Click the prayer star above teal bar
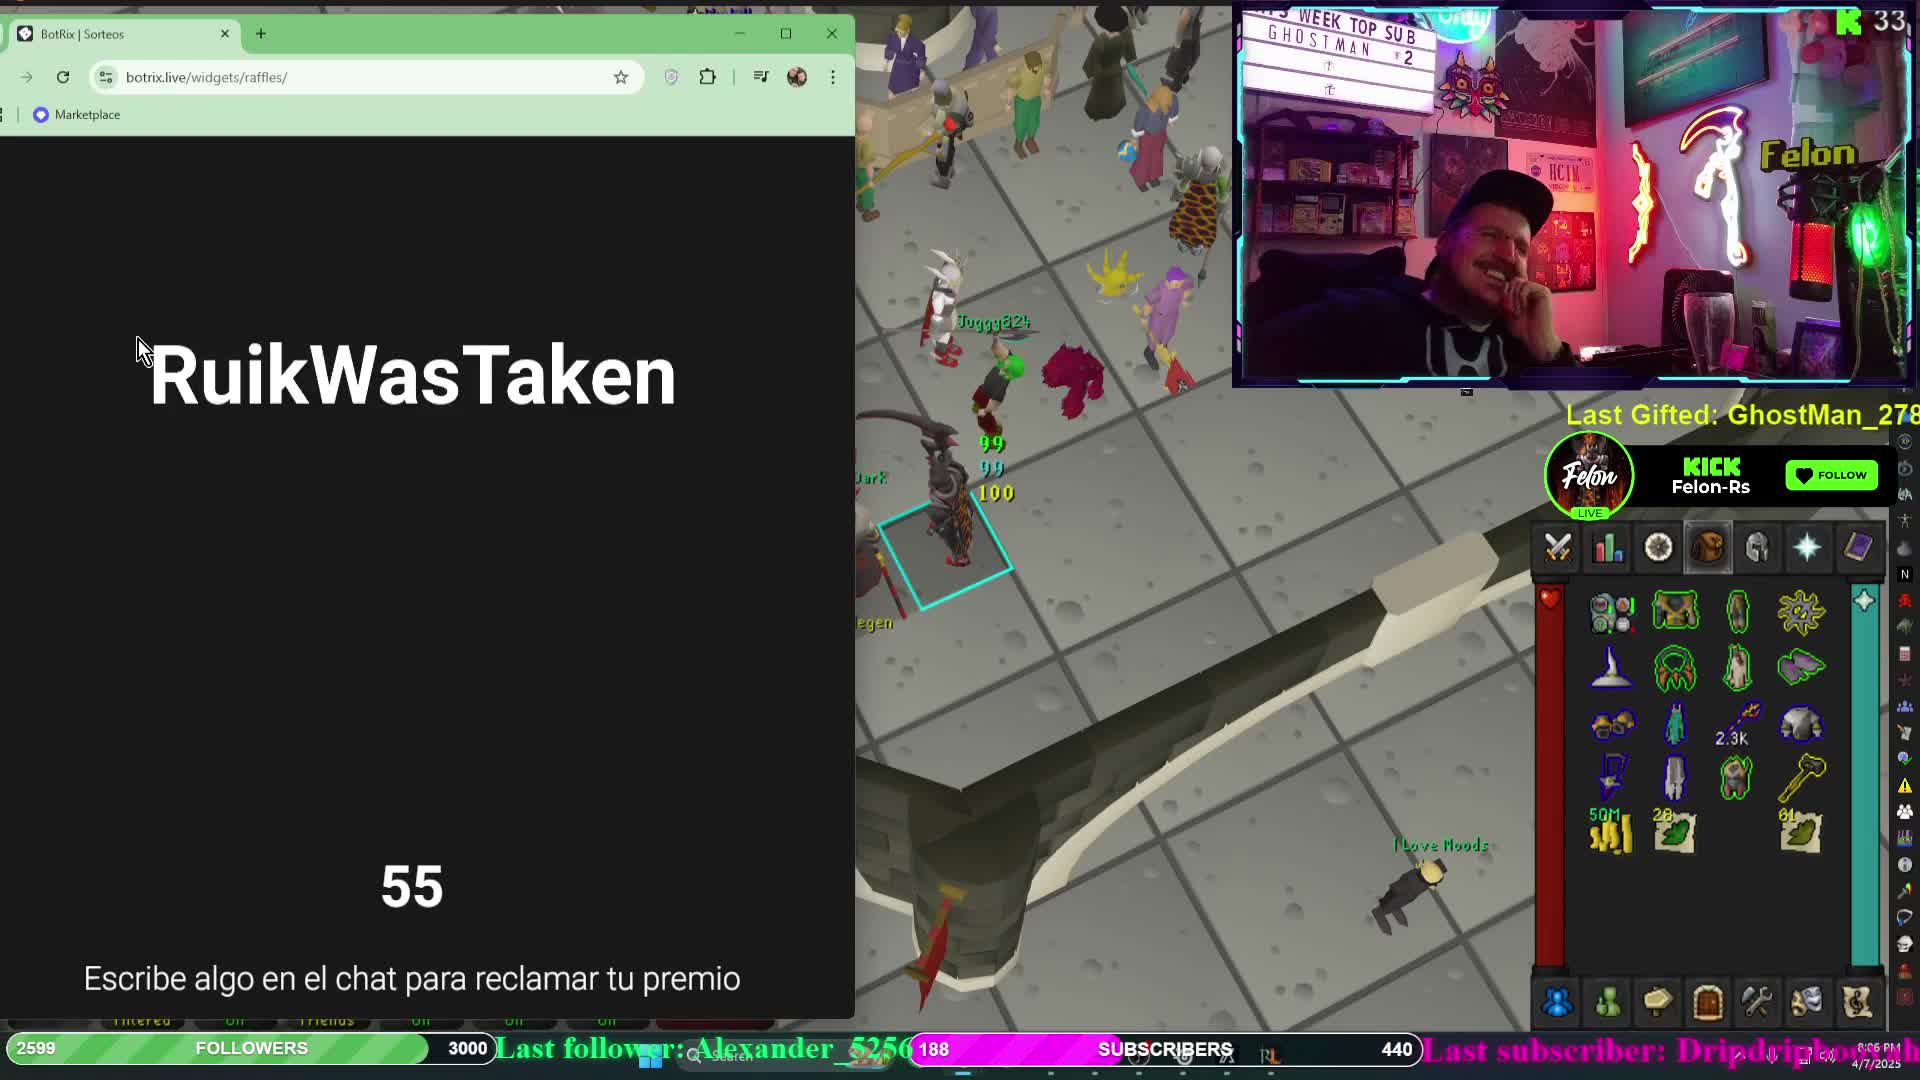1920x1080 pixels. tap(1864, 600)
